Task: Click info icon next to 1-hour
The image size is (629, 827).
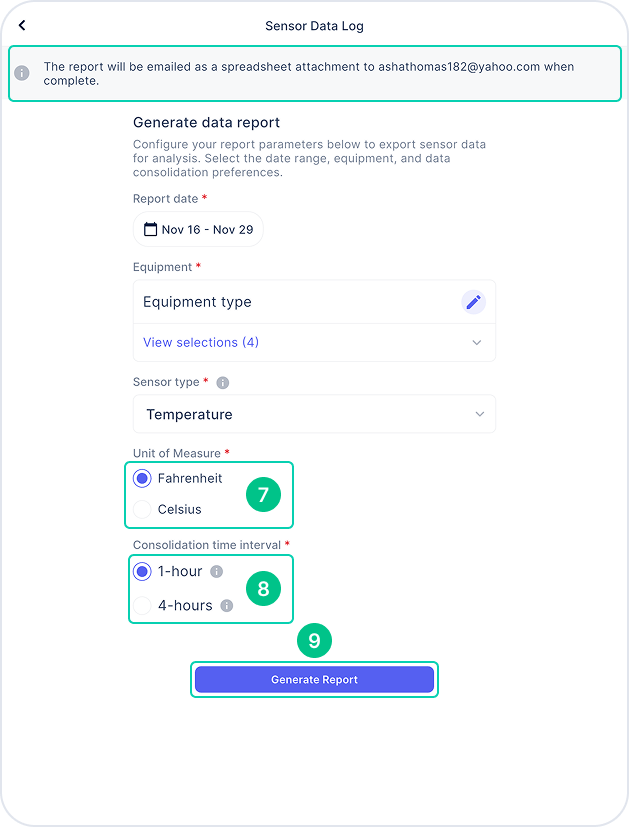Action: tap(217, 572)
